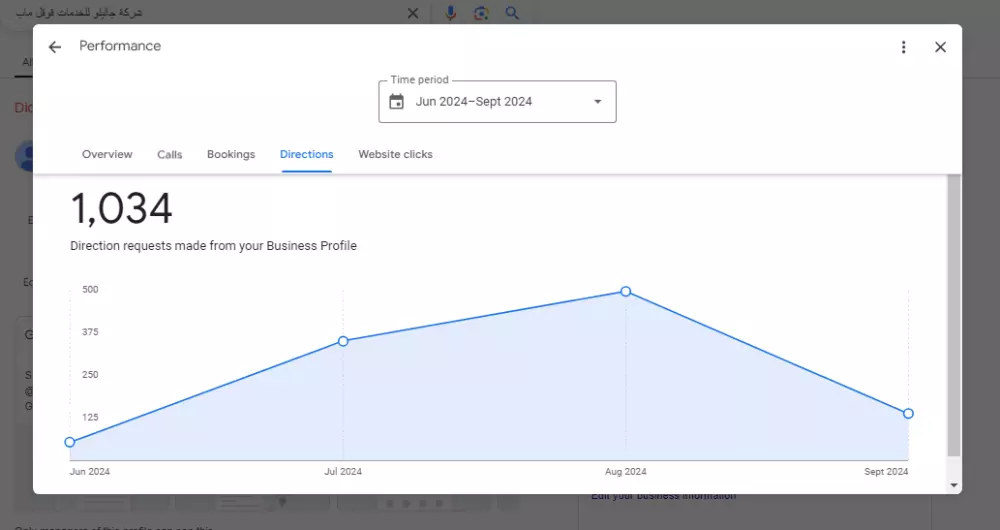Open the Jun 2024–Sept 2024 period selector

474,101
